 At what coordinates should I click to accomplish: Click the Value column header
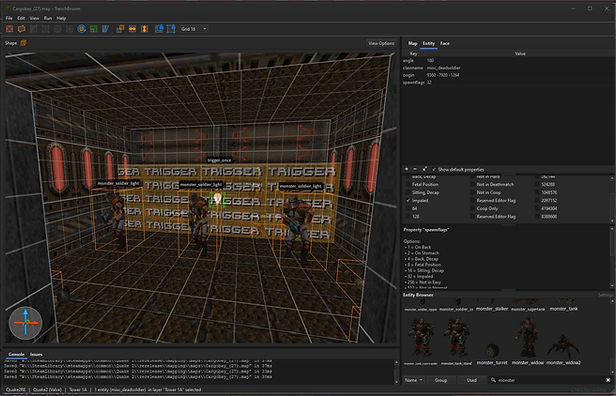click(x=520, y=53)
